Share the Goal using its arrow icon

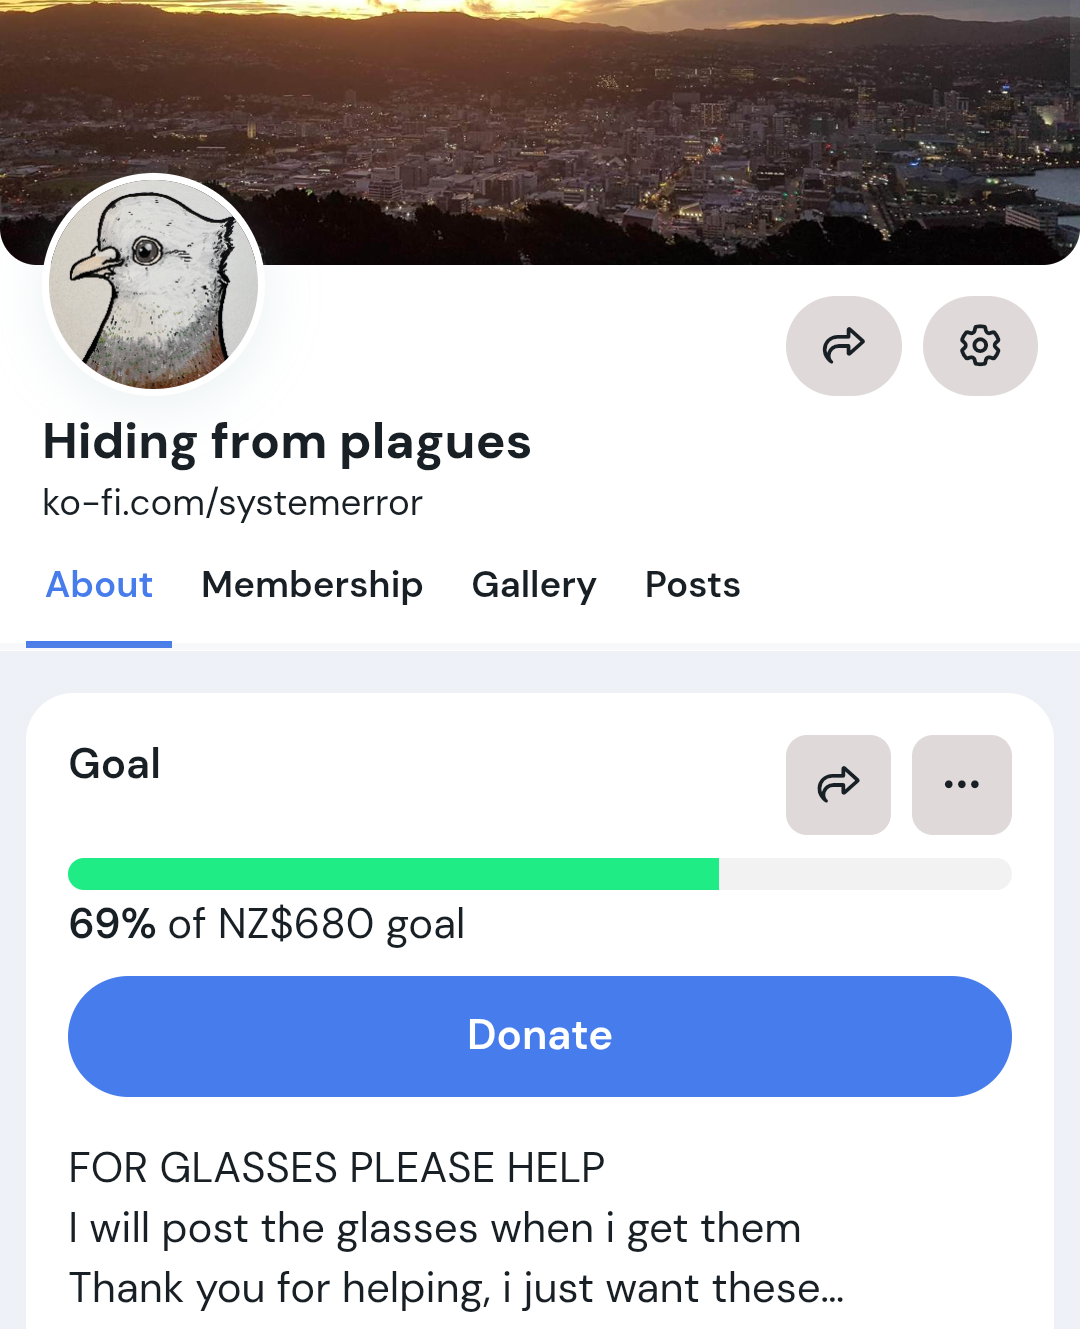click(x=838, y=785)
